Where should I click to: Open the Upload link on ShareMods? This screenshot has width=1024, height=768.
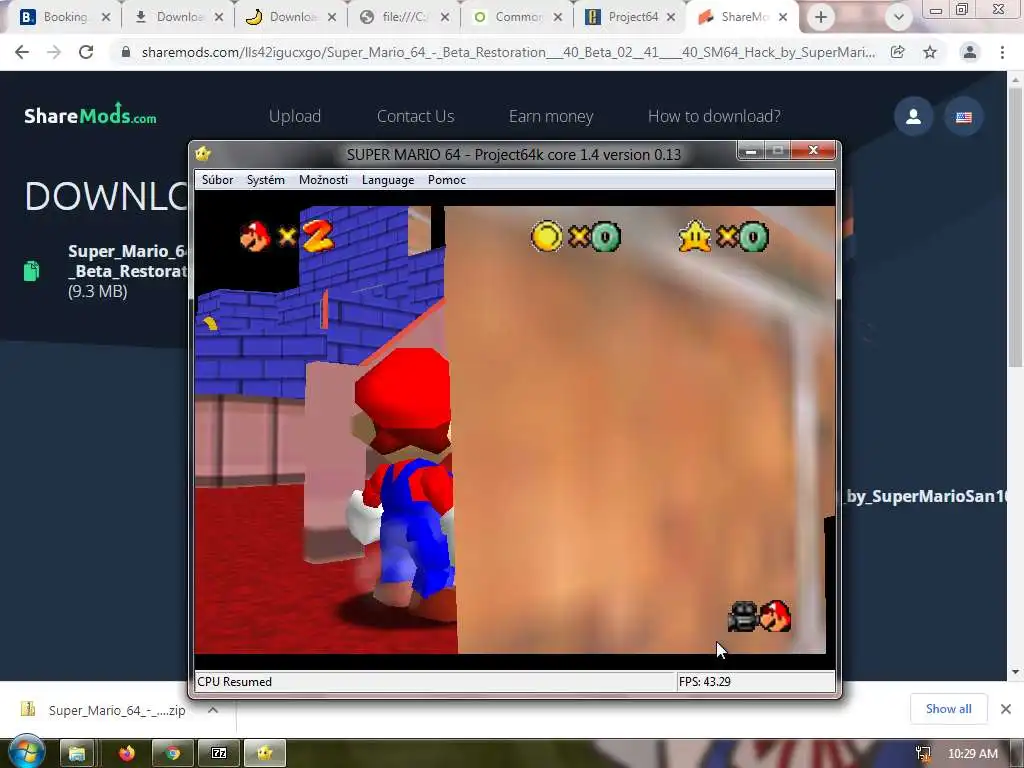tap(295, 116)
